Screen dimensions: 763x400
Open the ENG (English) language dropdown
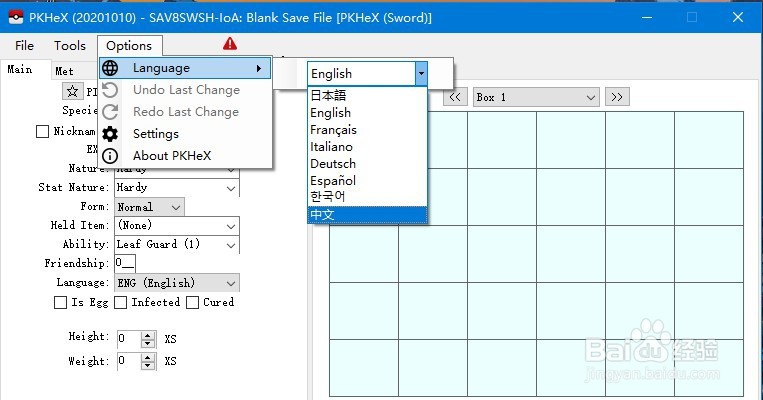[177, 283]
